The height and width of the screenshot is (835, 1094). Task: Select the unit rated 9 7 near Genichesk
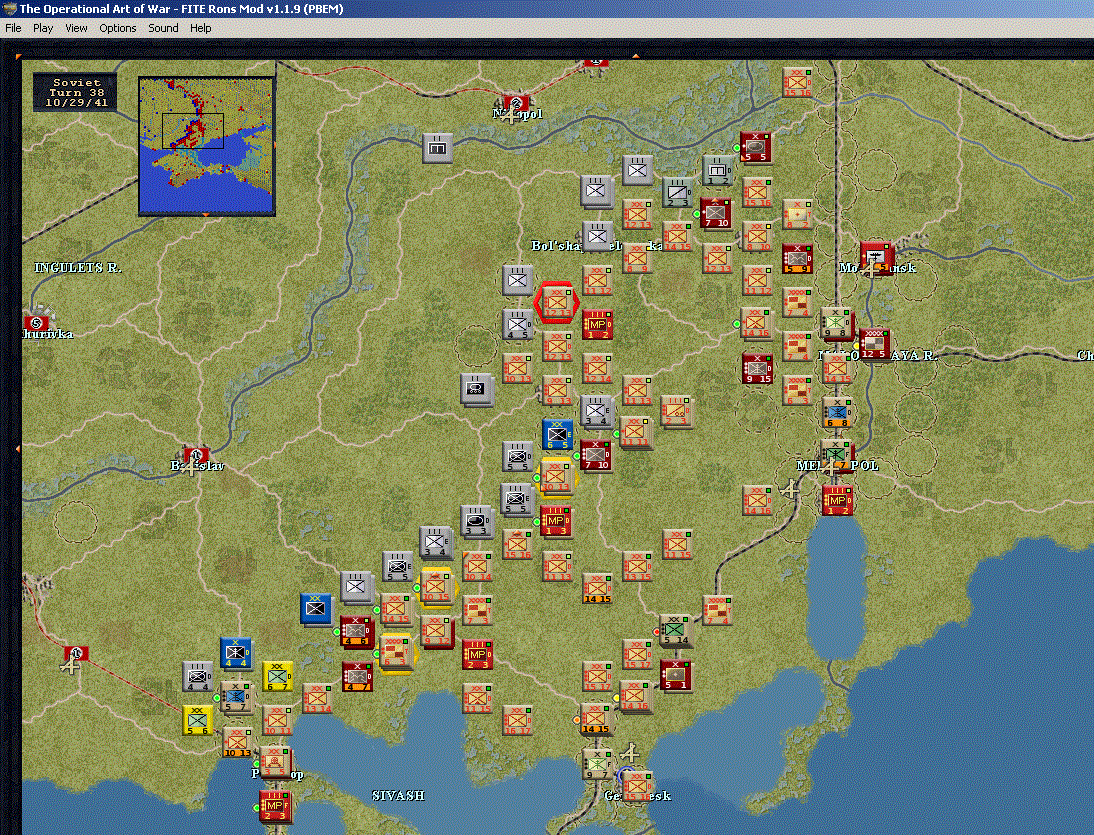click(x=598, y=765)
